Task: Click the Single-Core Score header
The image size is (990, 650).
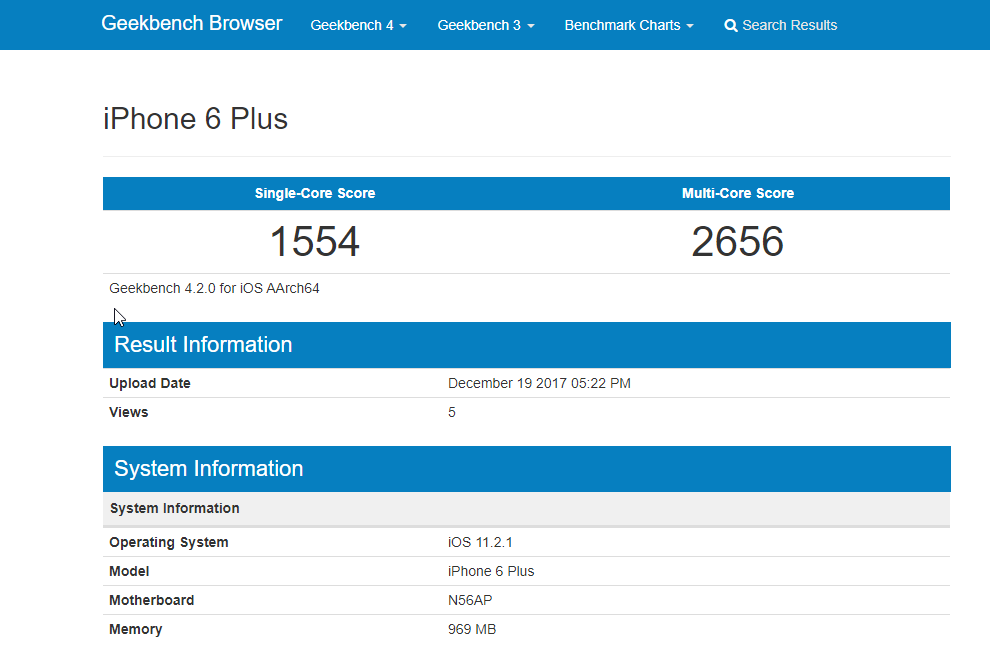Action: [314, 193]
